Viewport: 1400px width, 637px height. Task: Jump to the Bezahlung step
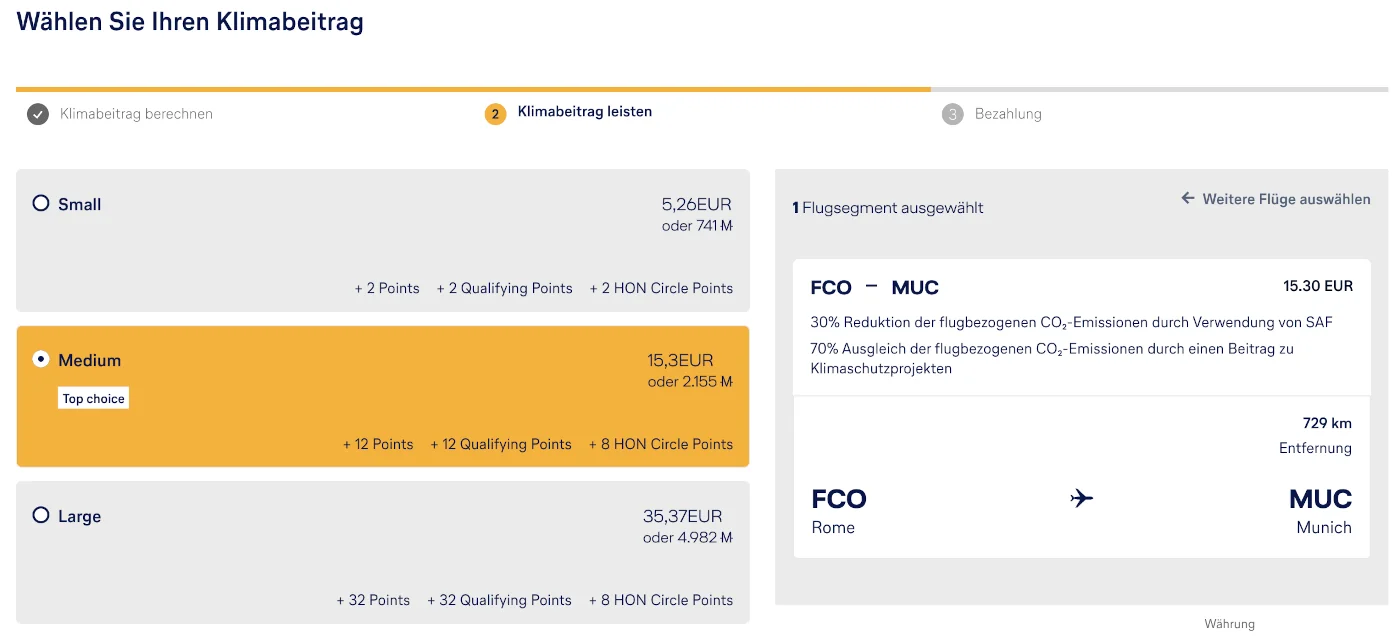1008,114
